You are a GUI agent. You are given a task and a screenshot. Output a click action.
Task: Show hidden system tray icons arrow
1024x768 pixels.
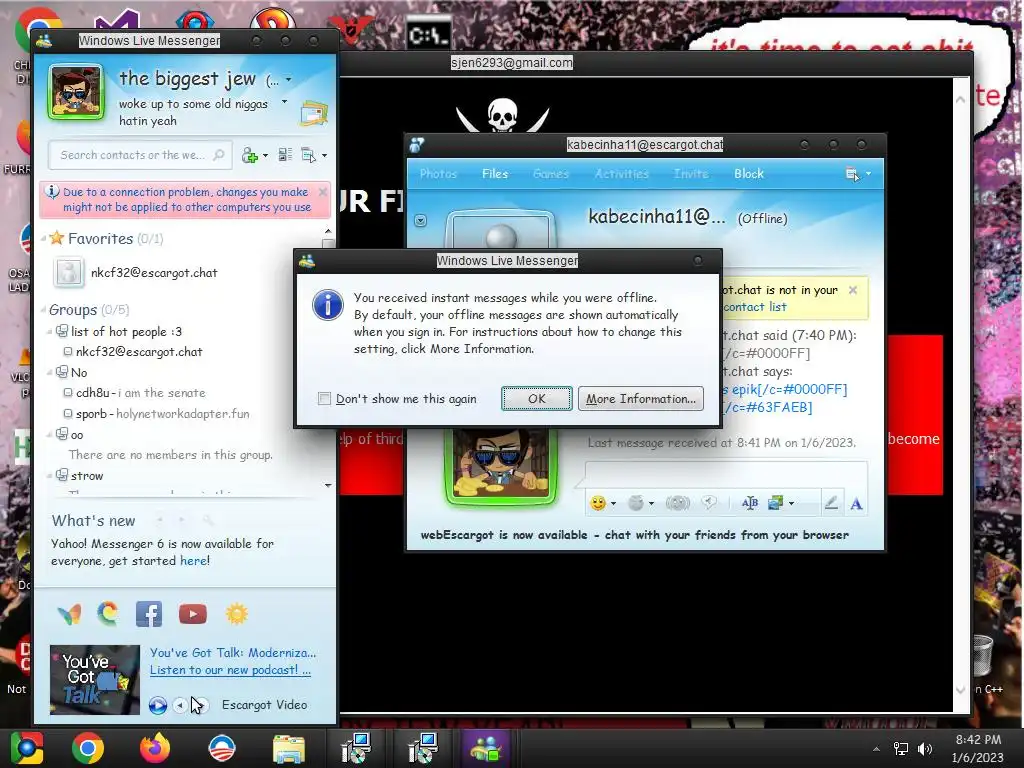[876, 749]
